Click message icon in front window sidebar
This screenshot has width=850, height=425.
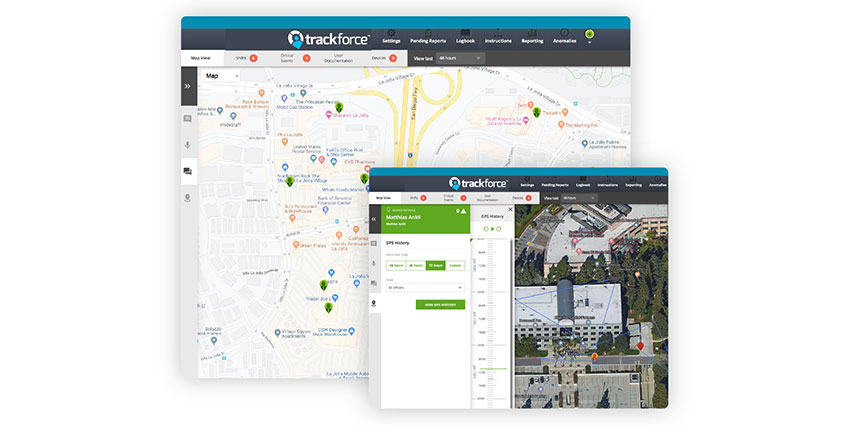(374, 244)
